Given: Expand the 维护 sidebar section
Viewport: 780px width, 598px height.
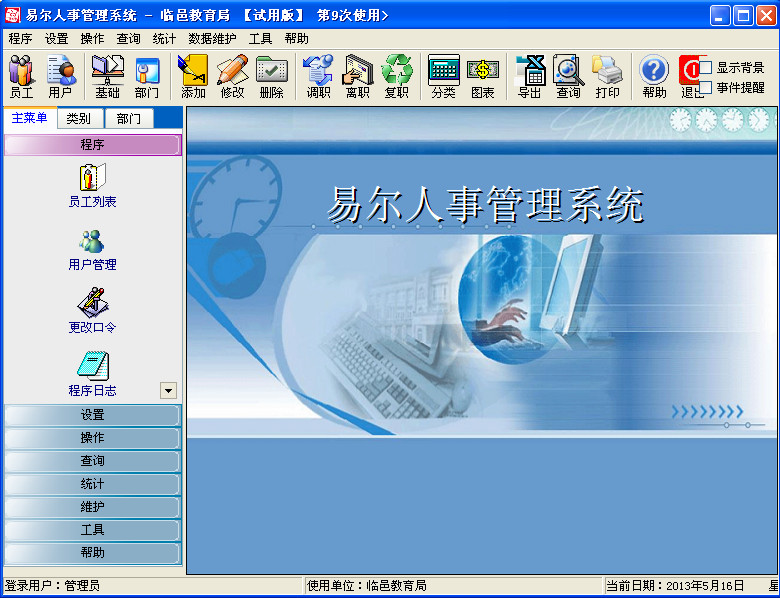Looking at the screenshot, I should (93, 507).
